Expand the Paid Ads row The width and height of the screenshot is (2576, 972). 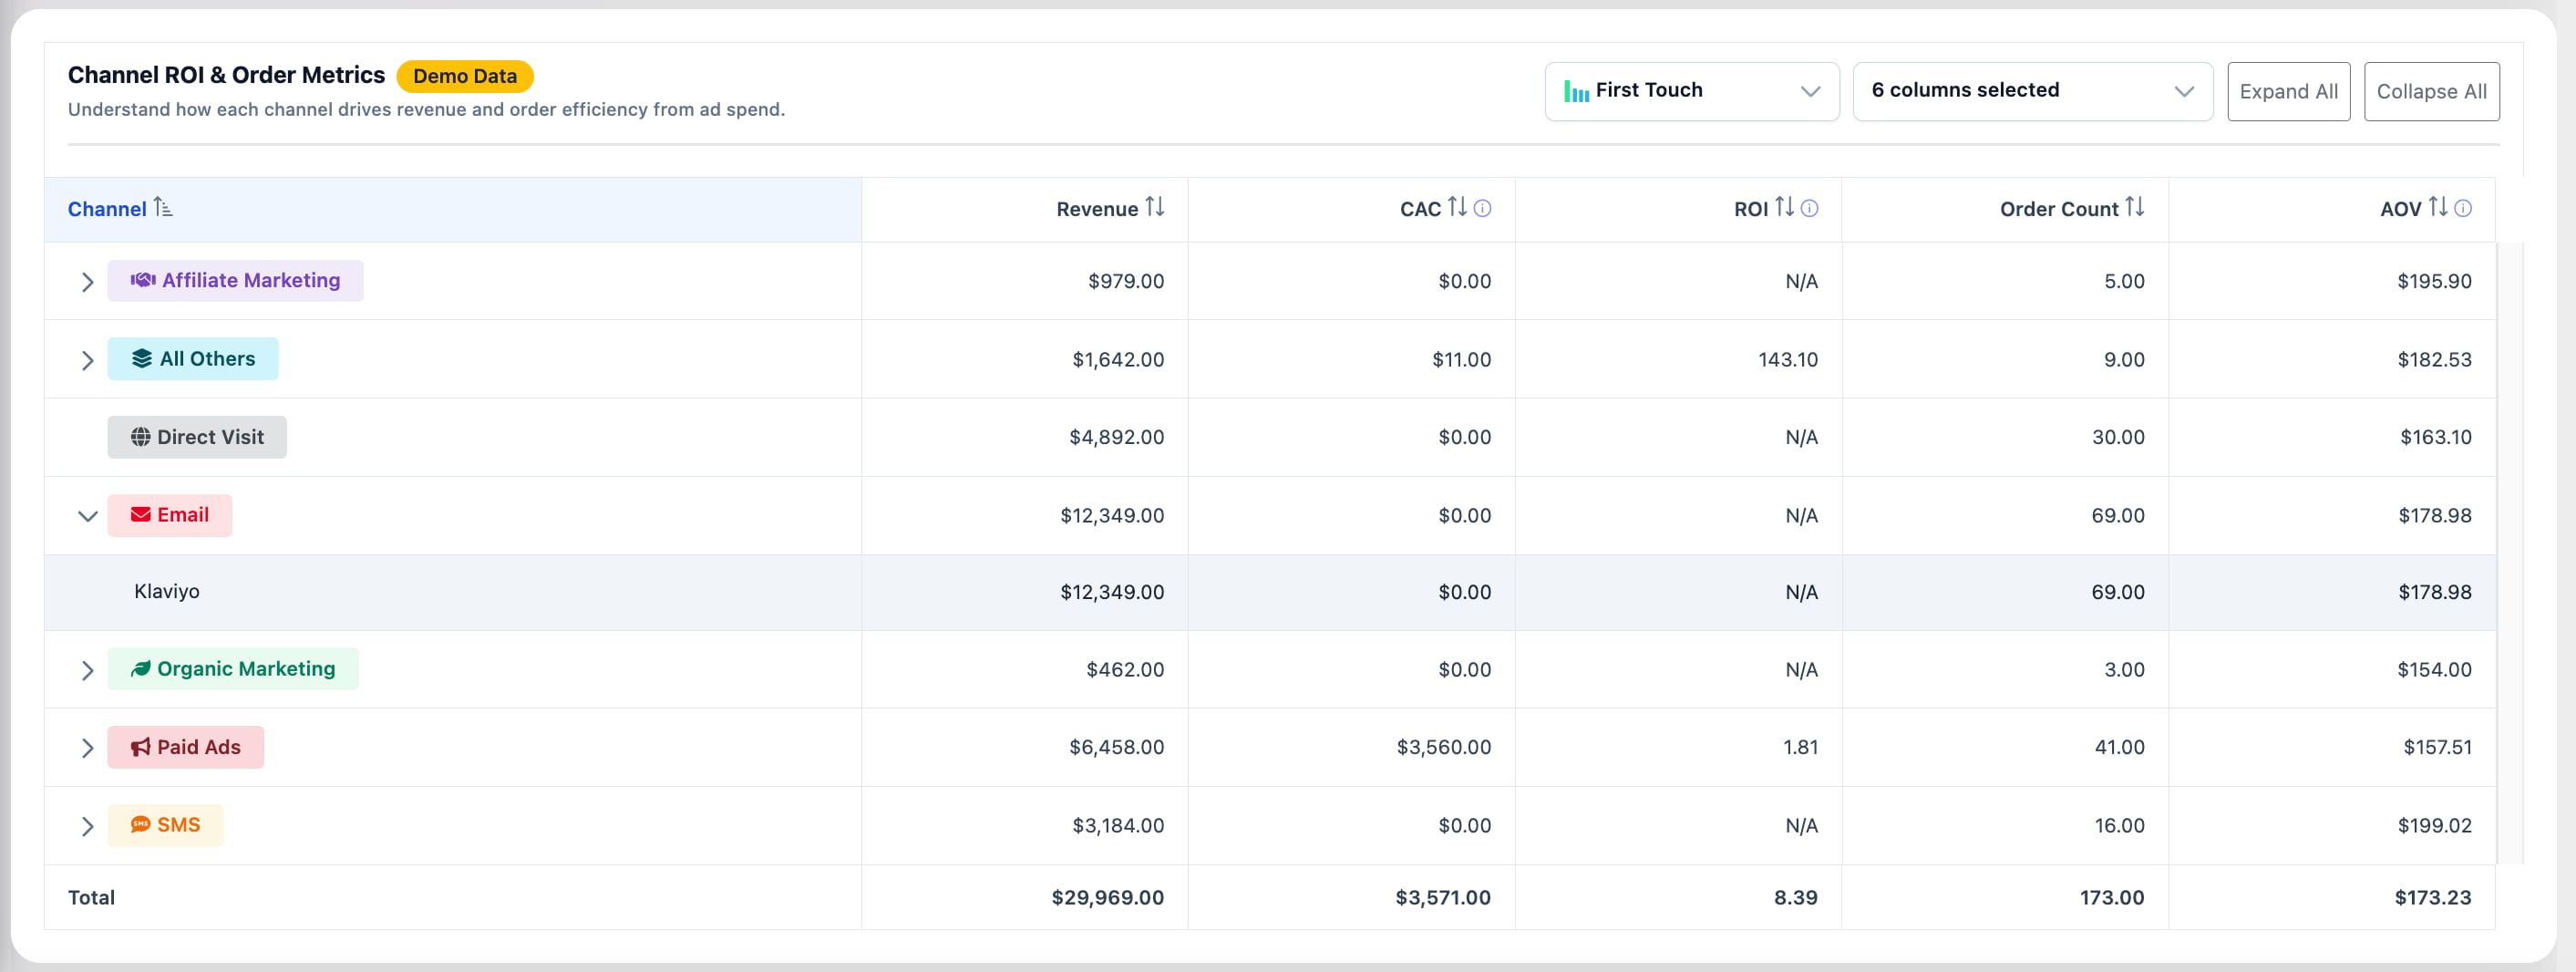click(x=88, y=748)
